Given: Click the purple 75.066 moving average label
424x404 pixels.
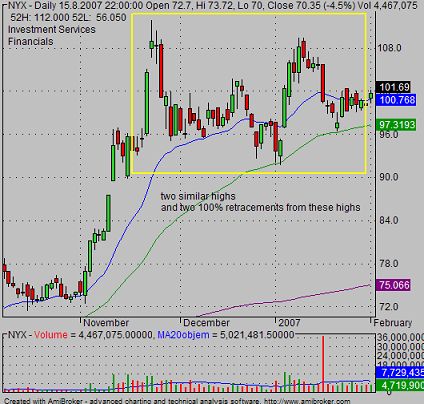Looking at the screenshot, I should [393, 285].
